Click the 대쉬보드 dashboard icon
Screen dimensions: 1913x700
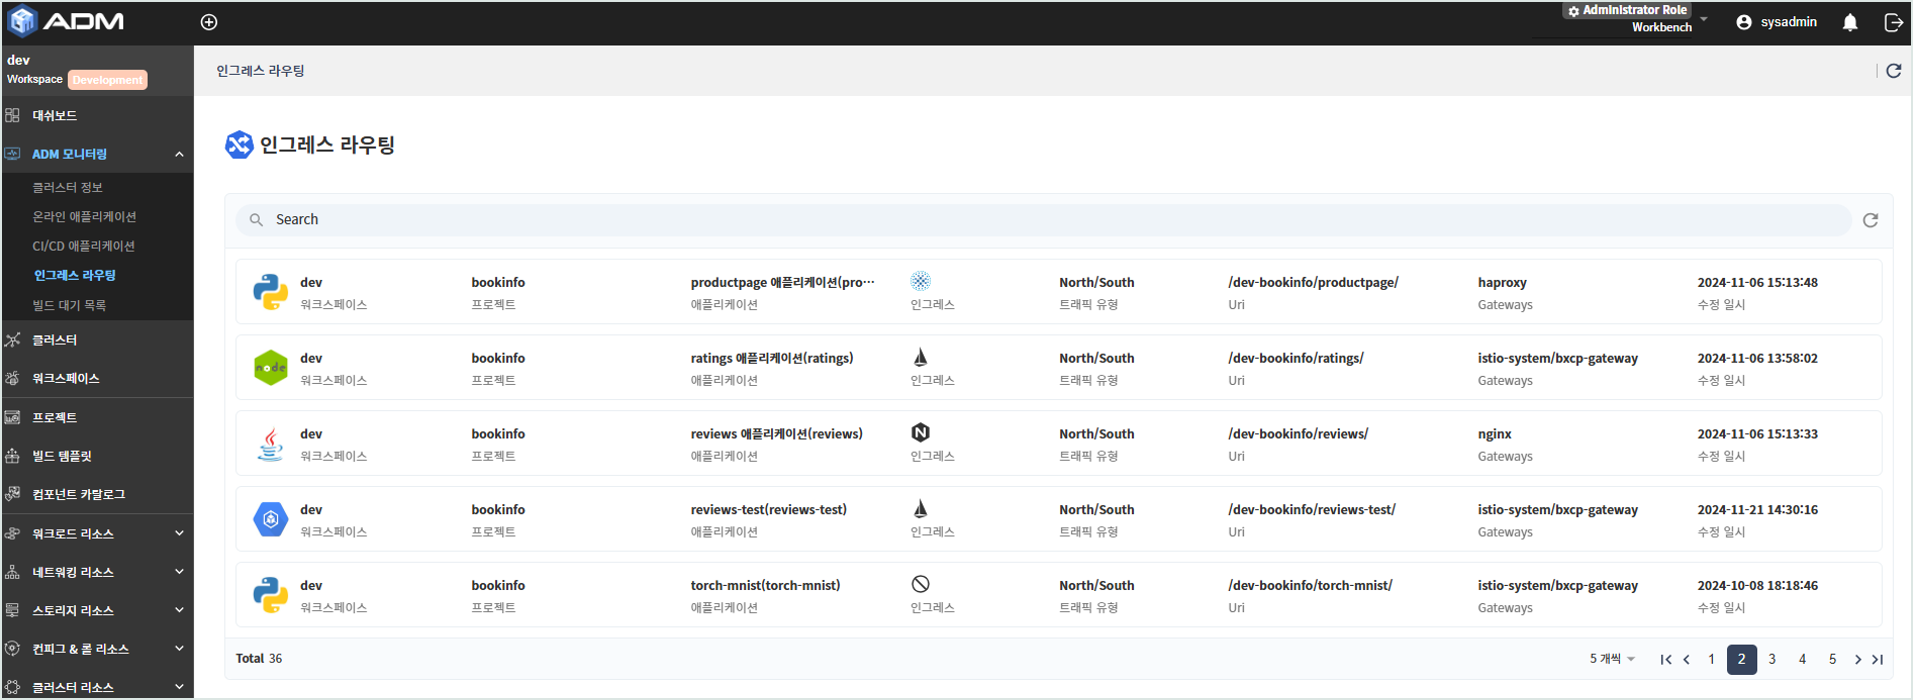(x=12, y=115)
